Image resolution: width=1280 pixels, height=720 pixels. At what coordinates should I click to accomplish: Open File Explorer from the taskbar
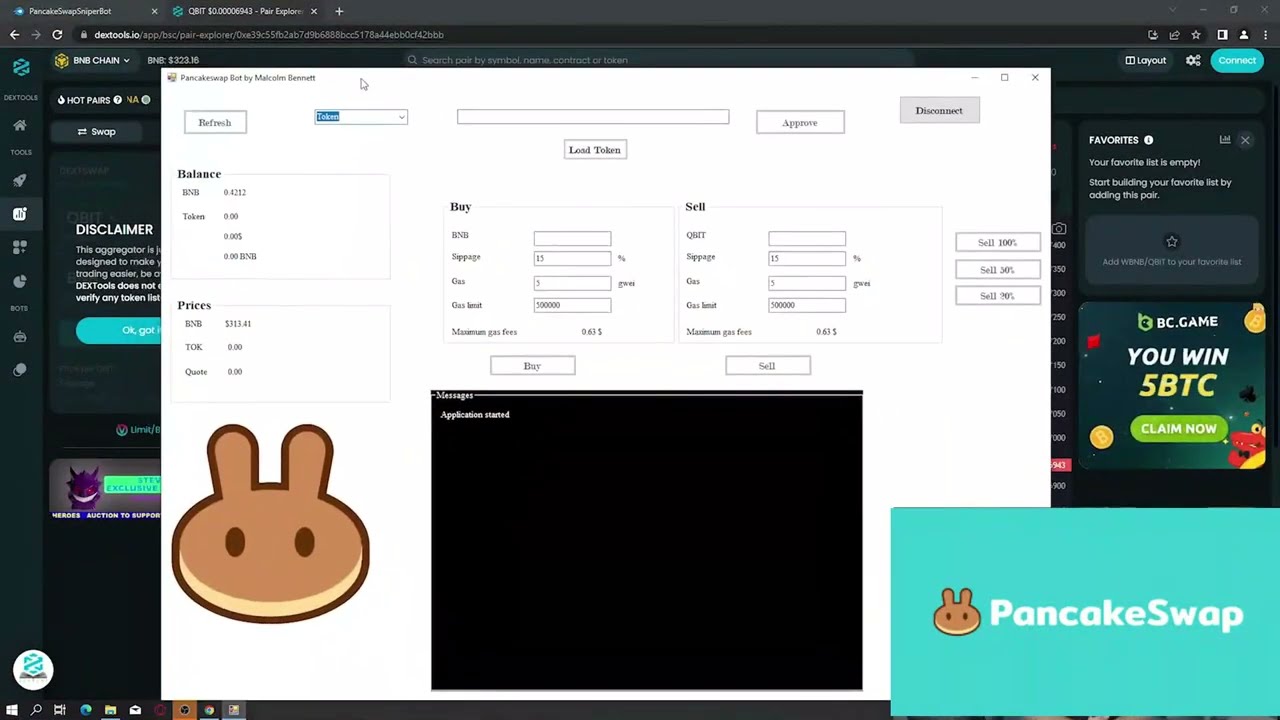click(x=110, y=710)
